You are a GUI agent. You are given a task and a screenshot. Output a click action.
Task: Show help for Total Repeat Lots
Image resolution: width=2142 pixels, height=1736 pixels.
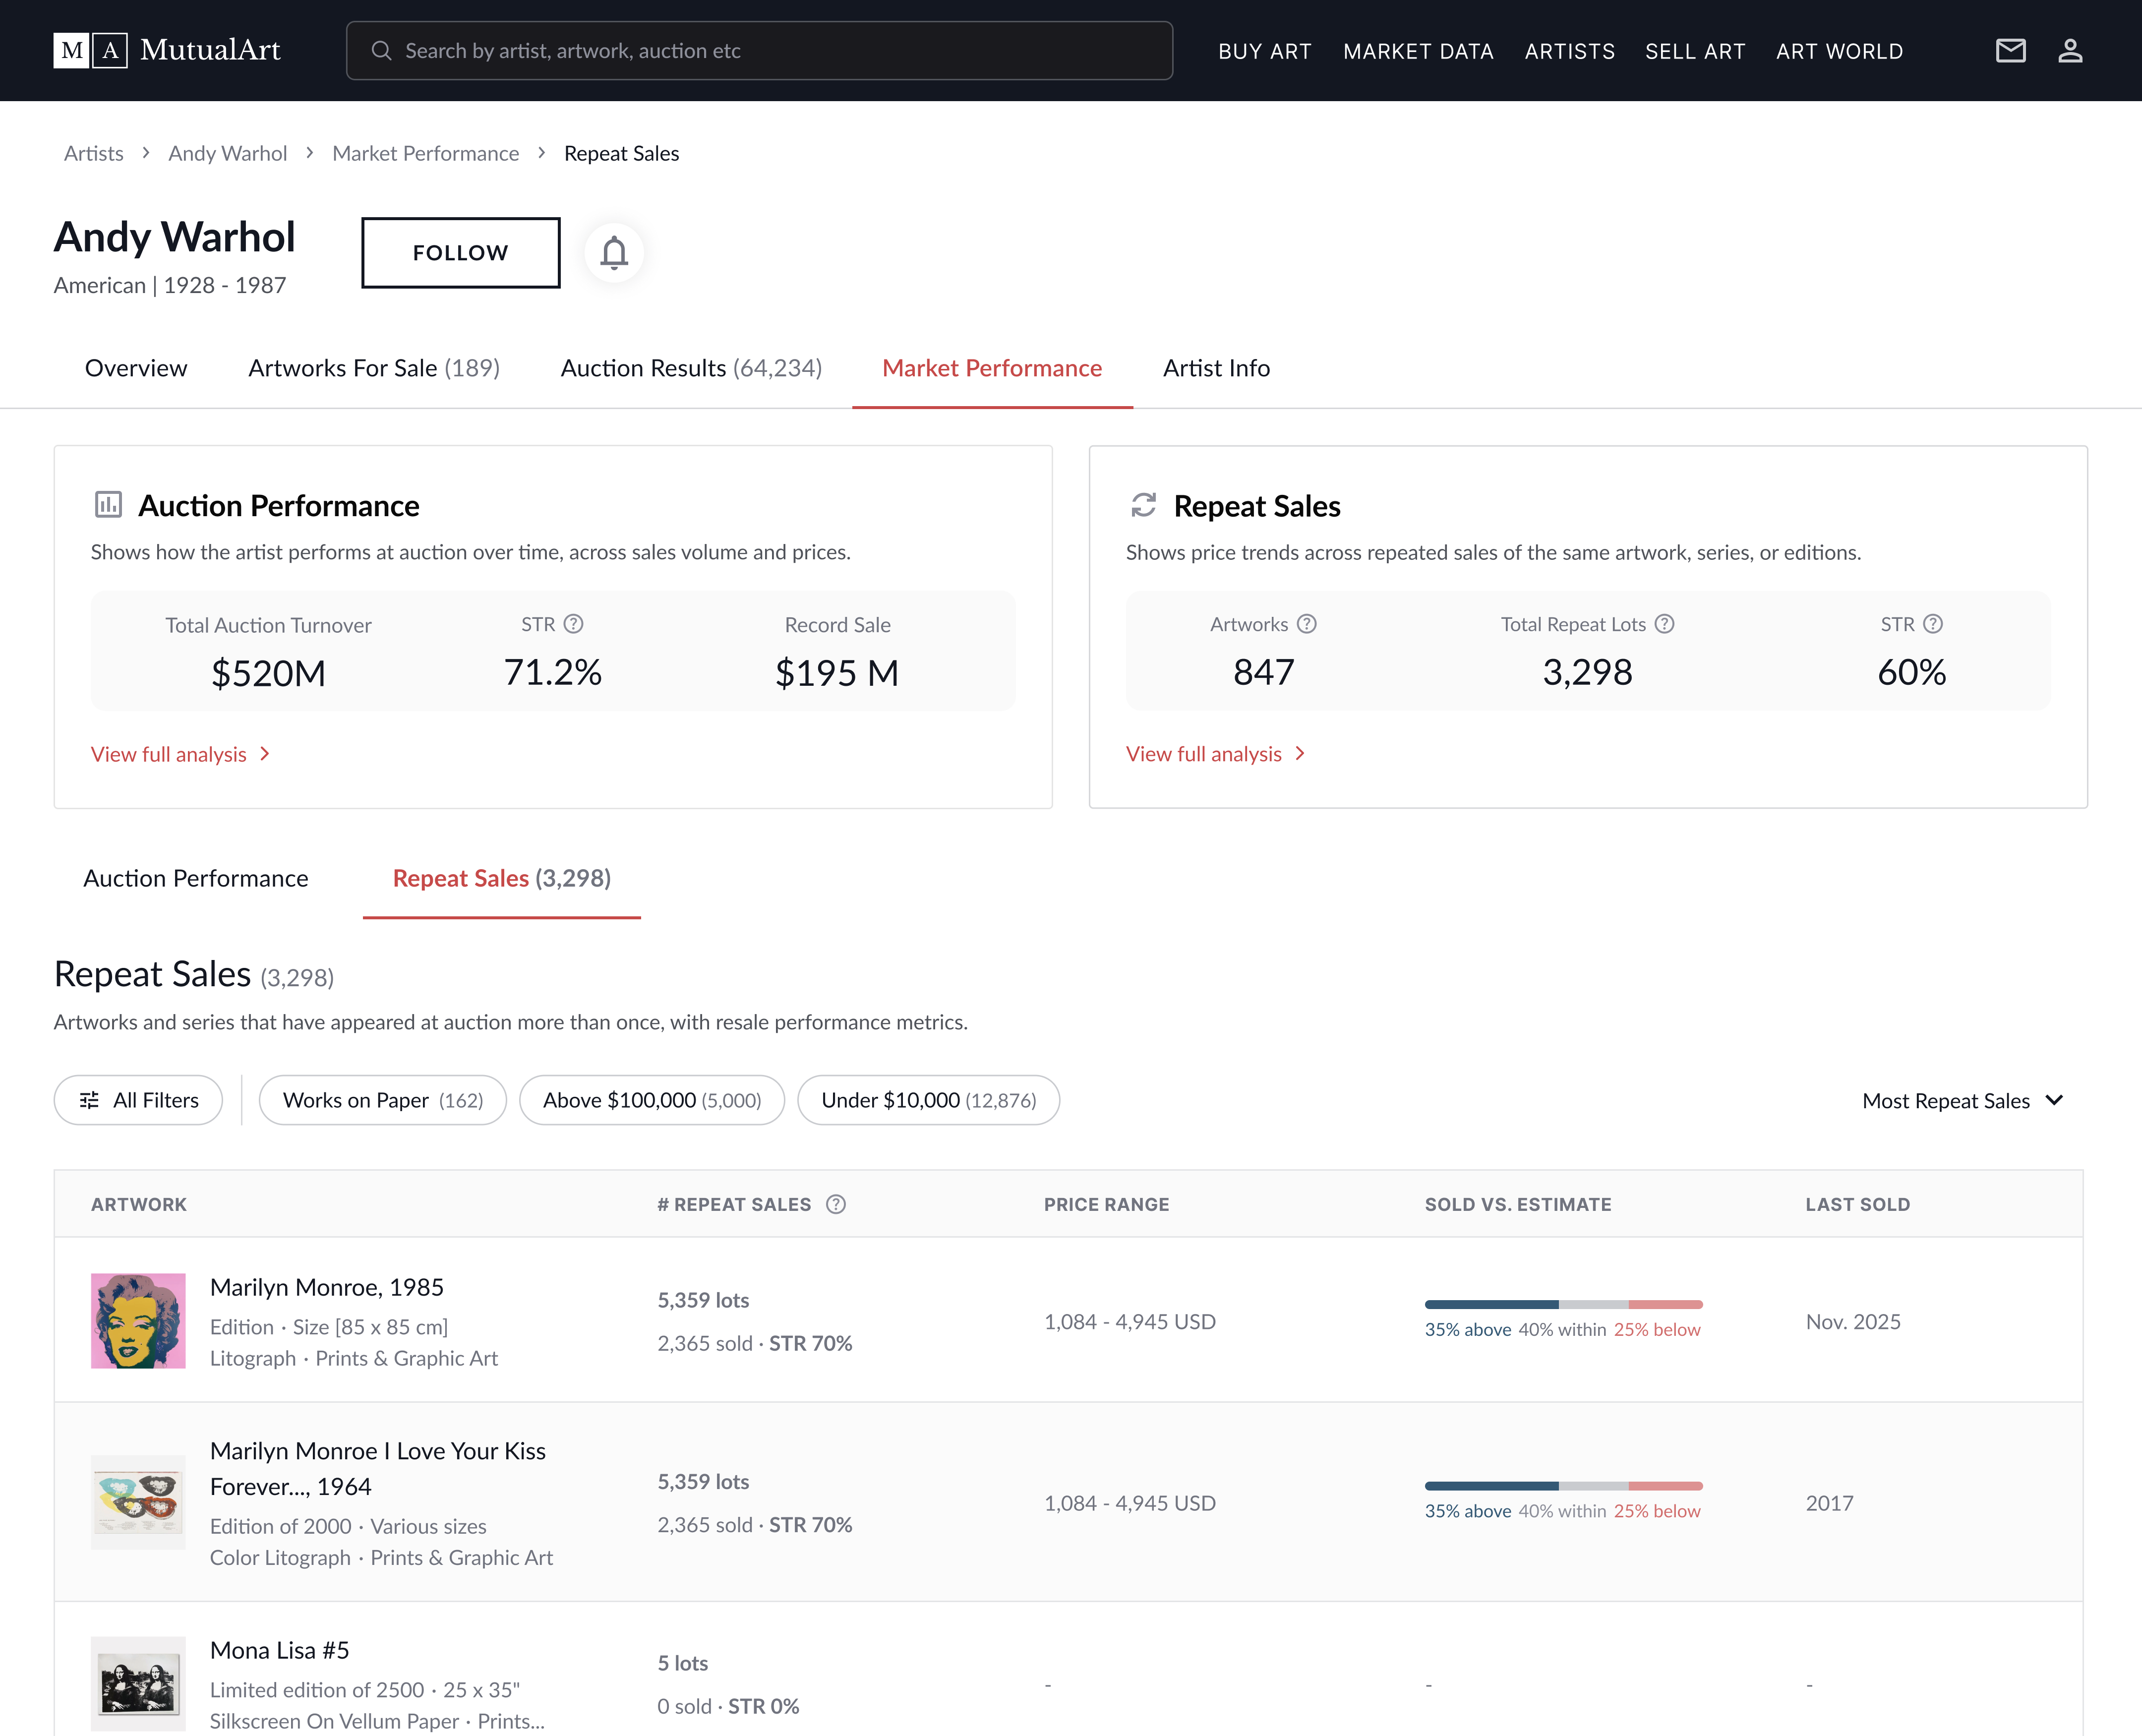1664,624
